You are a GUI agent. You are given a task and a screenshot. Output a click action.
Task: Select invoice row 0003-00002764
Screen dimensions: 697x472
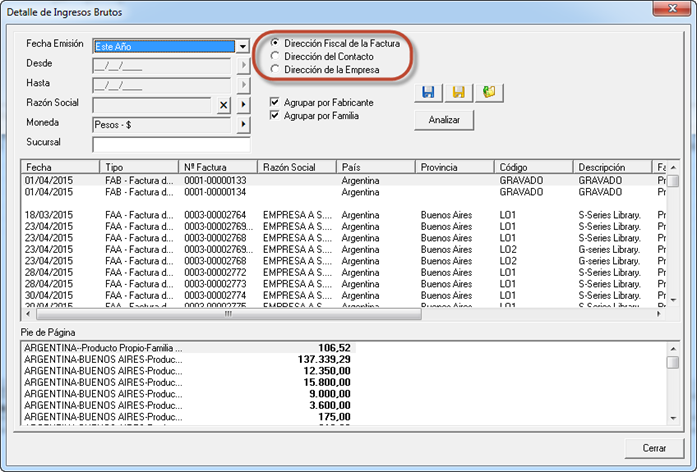click(344, 215)
